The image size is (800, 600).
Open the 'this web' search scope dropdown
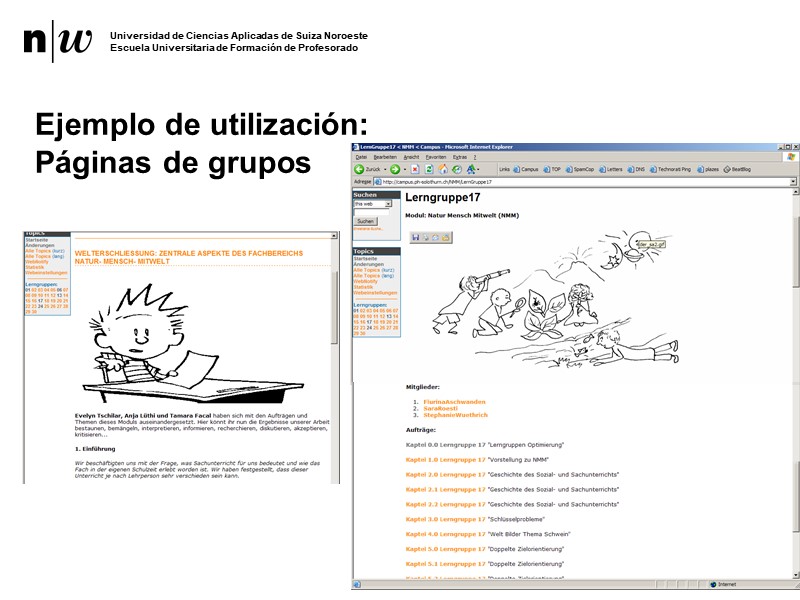(388, 203)
